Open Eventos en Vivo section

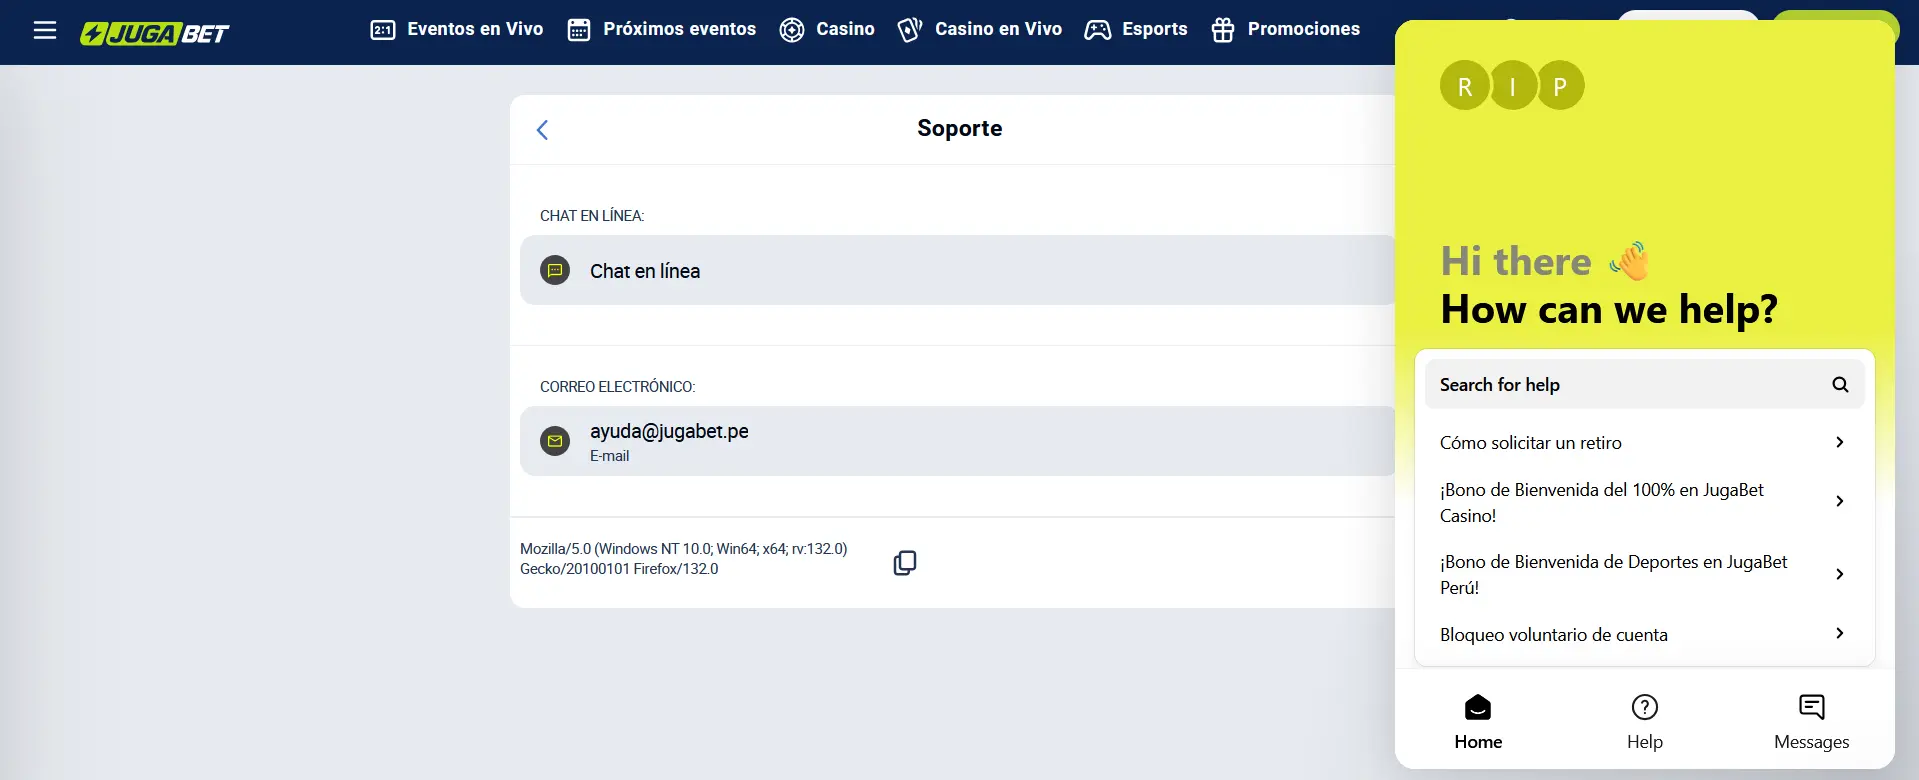point(457,29)
